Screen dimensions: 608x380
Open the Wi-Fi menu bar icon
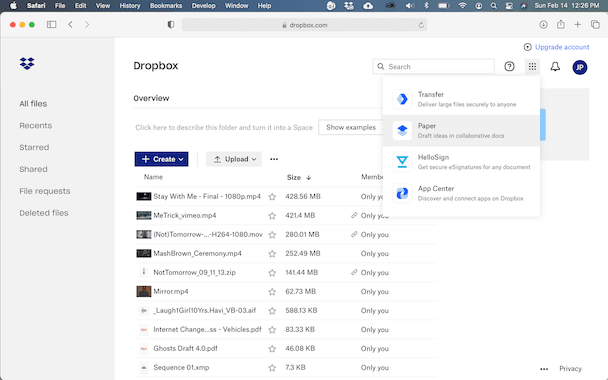[x=462, y=6]
